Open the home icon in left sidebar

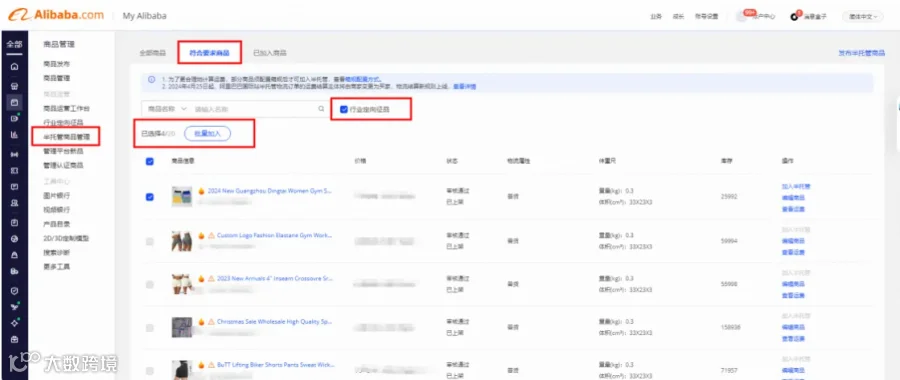point(14,67)
